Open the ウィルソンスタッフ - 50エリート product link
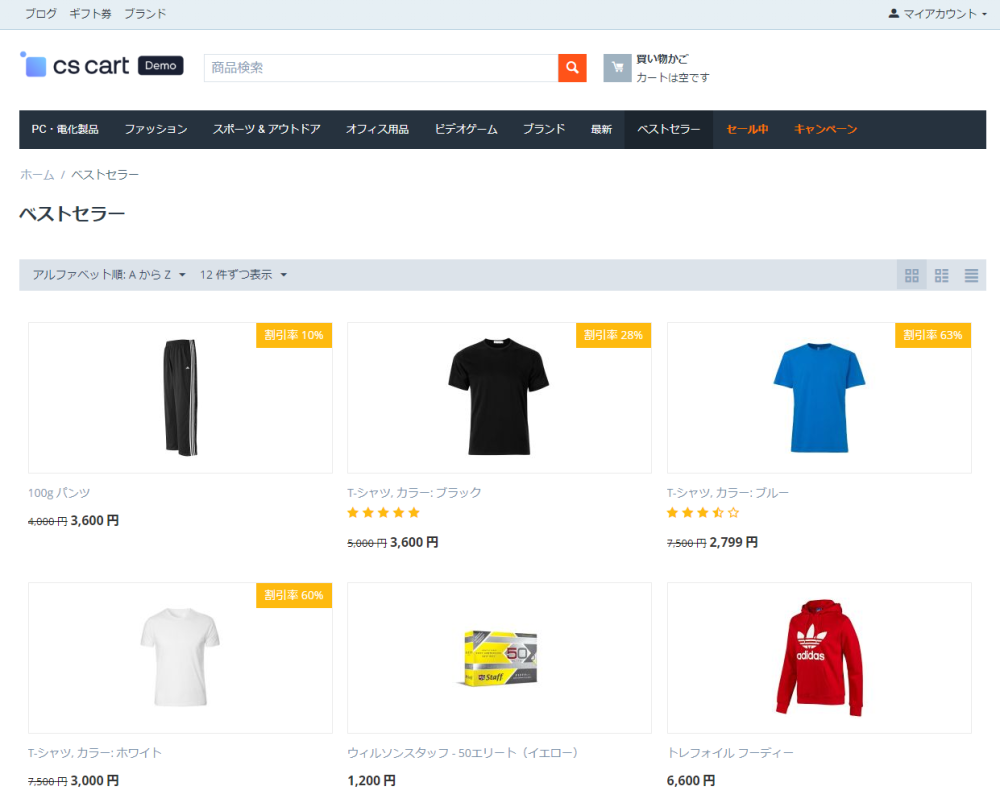This screenshot has height=807, width=1000. (x=463, y=753)
